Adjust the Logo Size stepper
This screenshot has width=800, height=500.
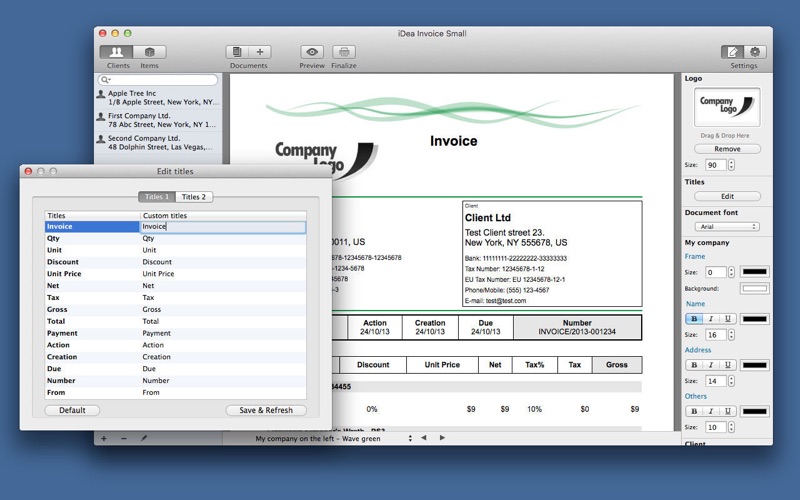(x=731, y=165)
